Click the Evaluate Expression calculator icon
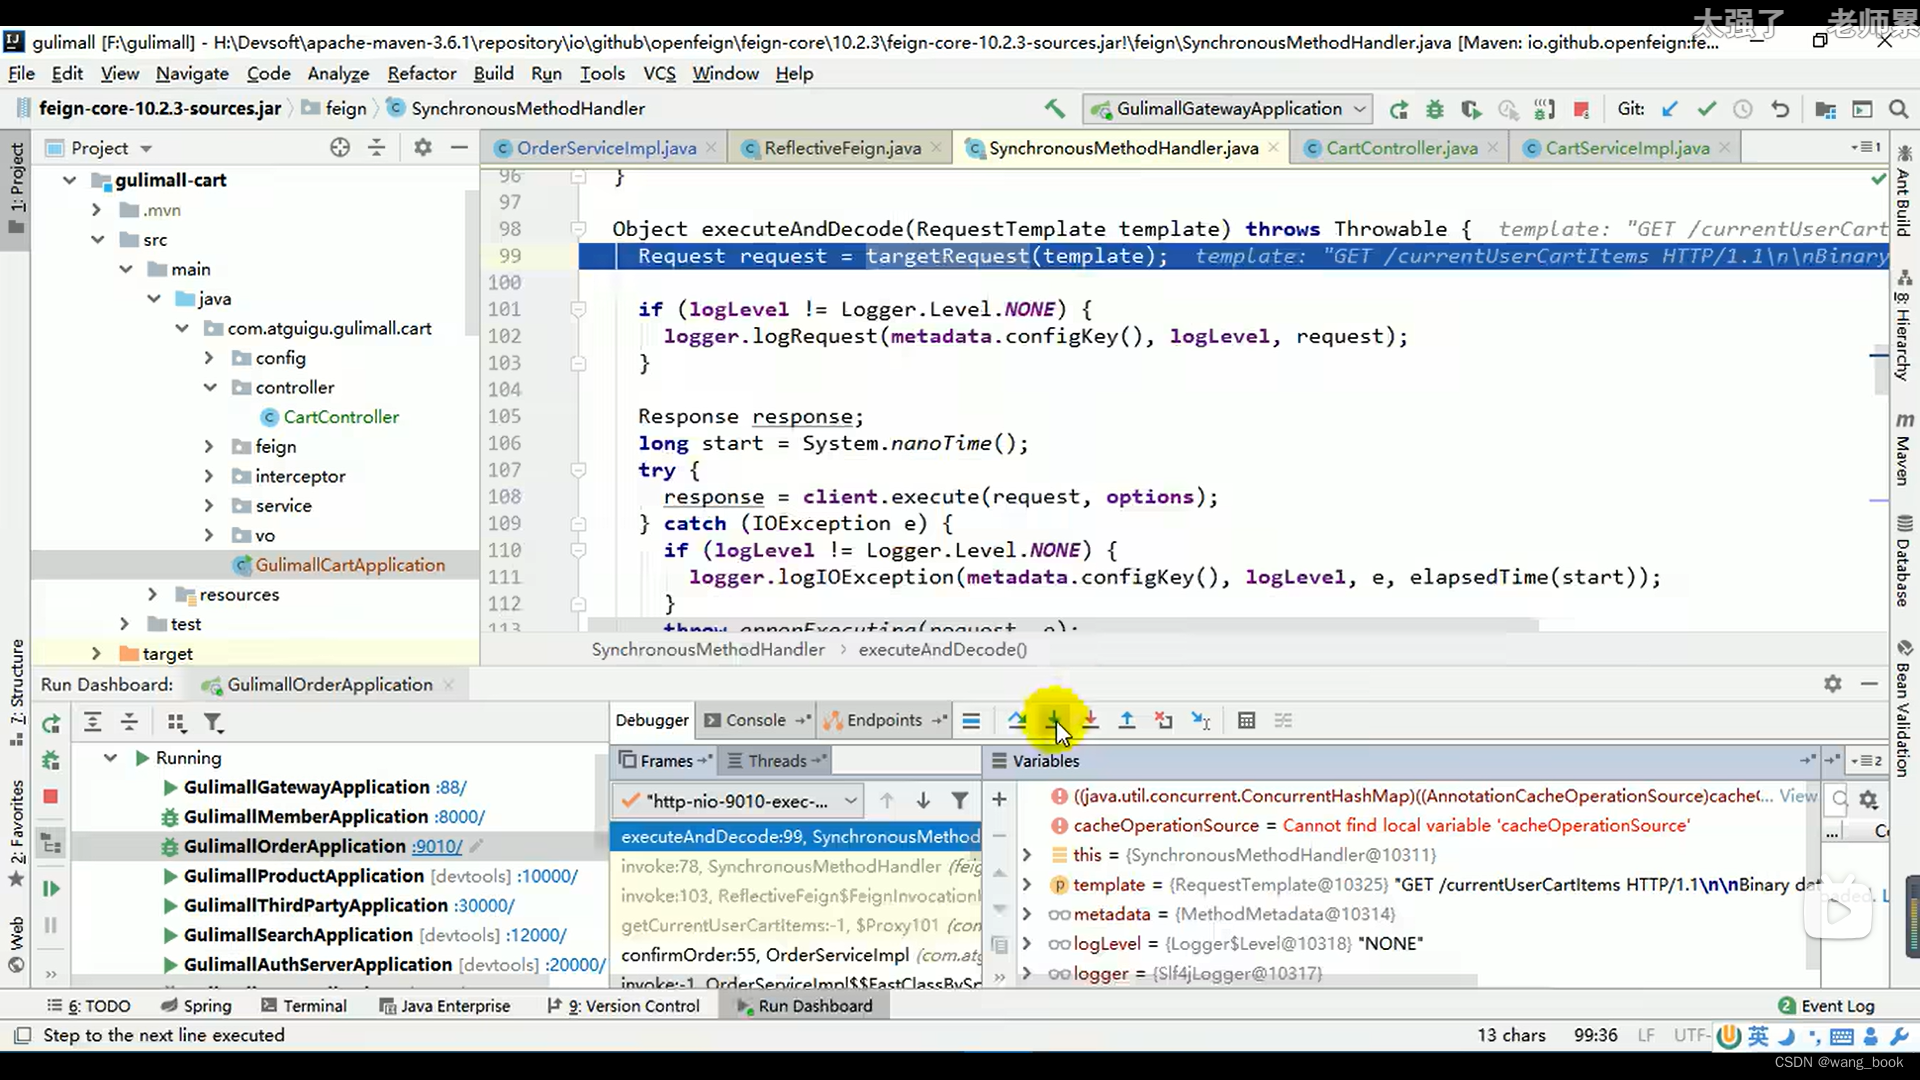This screenshot has width=1920, height=1080. pyautogui.click(x=1246, y=720)
